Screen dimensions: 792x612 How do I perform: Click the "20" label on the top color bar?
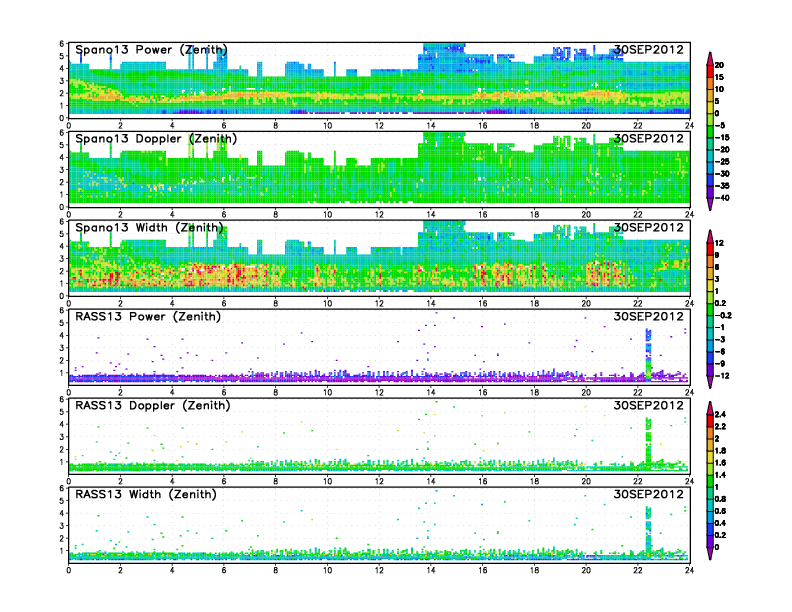(x=719, y=65)
